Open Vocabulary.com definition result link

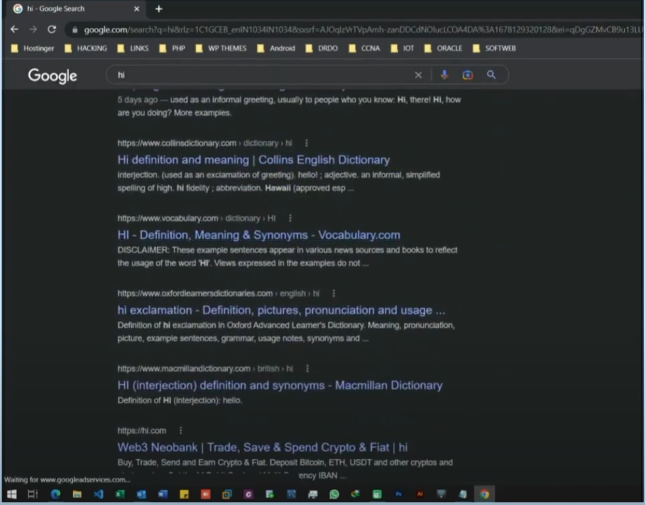pos(259,235)
